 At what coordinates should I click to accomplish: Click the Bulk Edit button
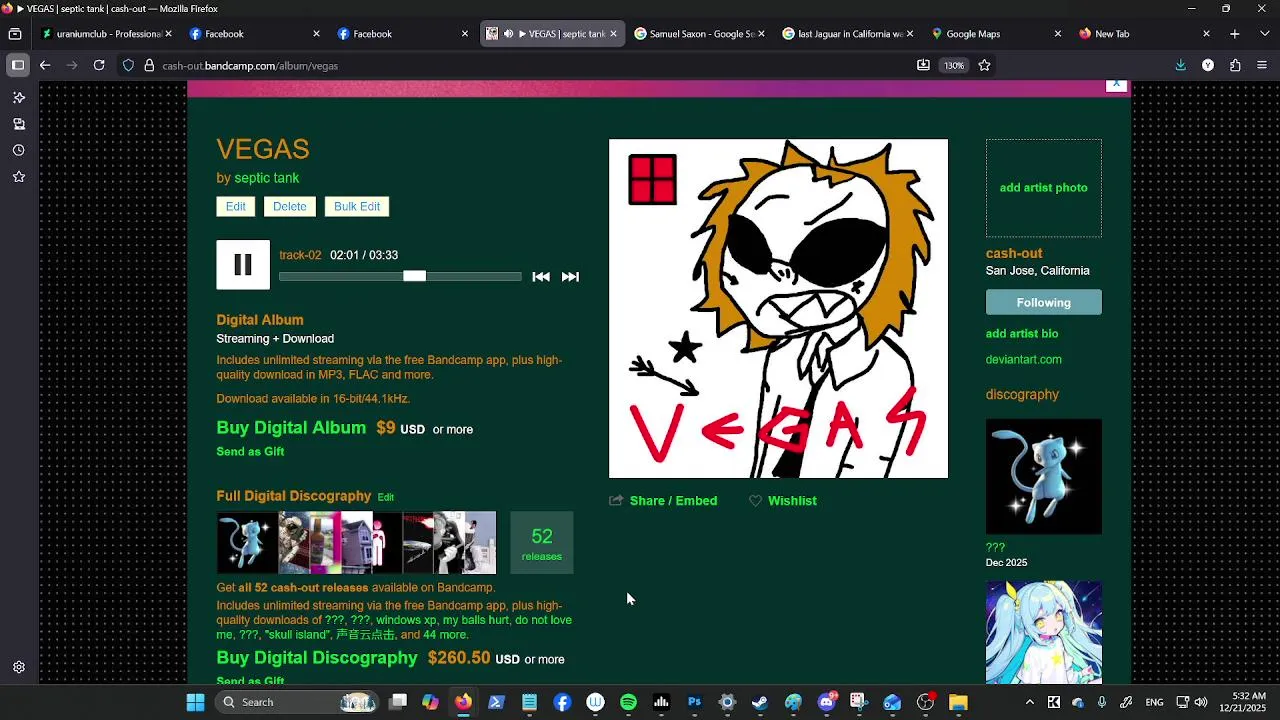click(x=357, y=207)
